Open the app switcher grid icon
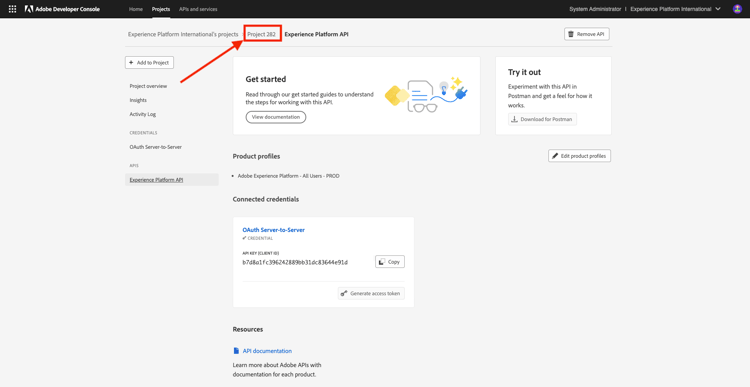Viewport: 750px width, 387px height. point(12,9)
